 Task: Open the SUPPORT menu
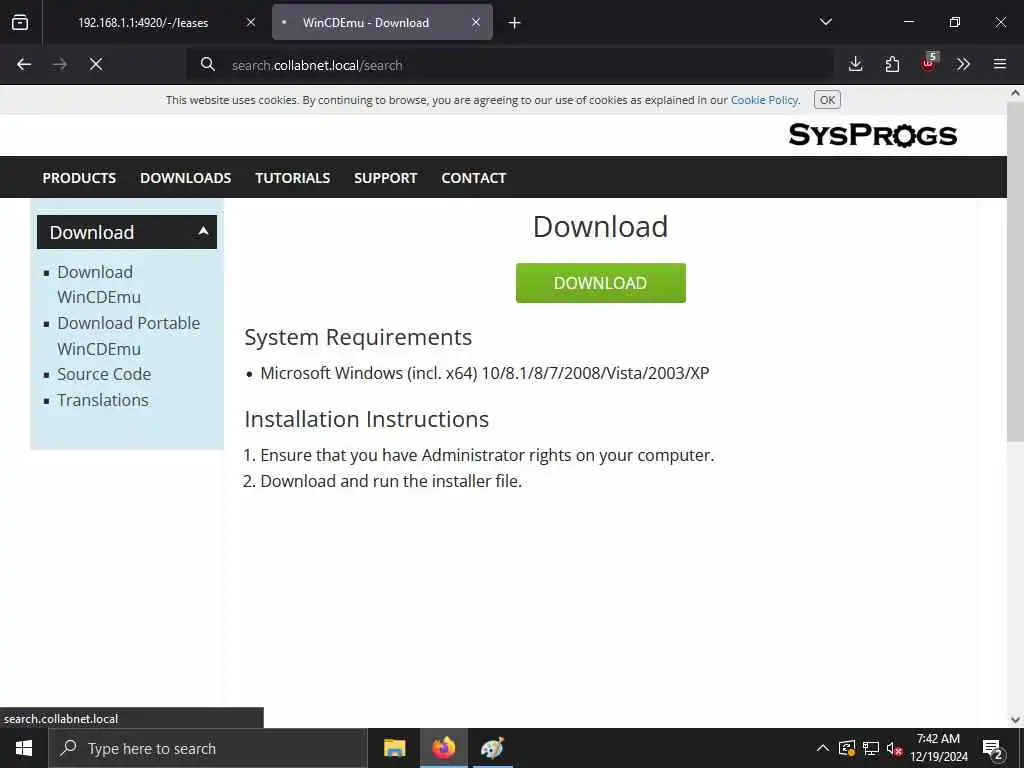pyautogui.click(x=385, y=178)
